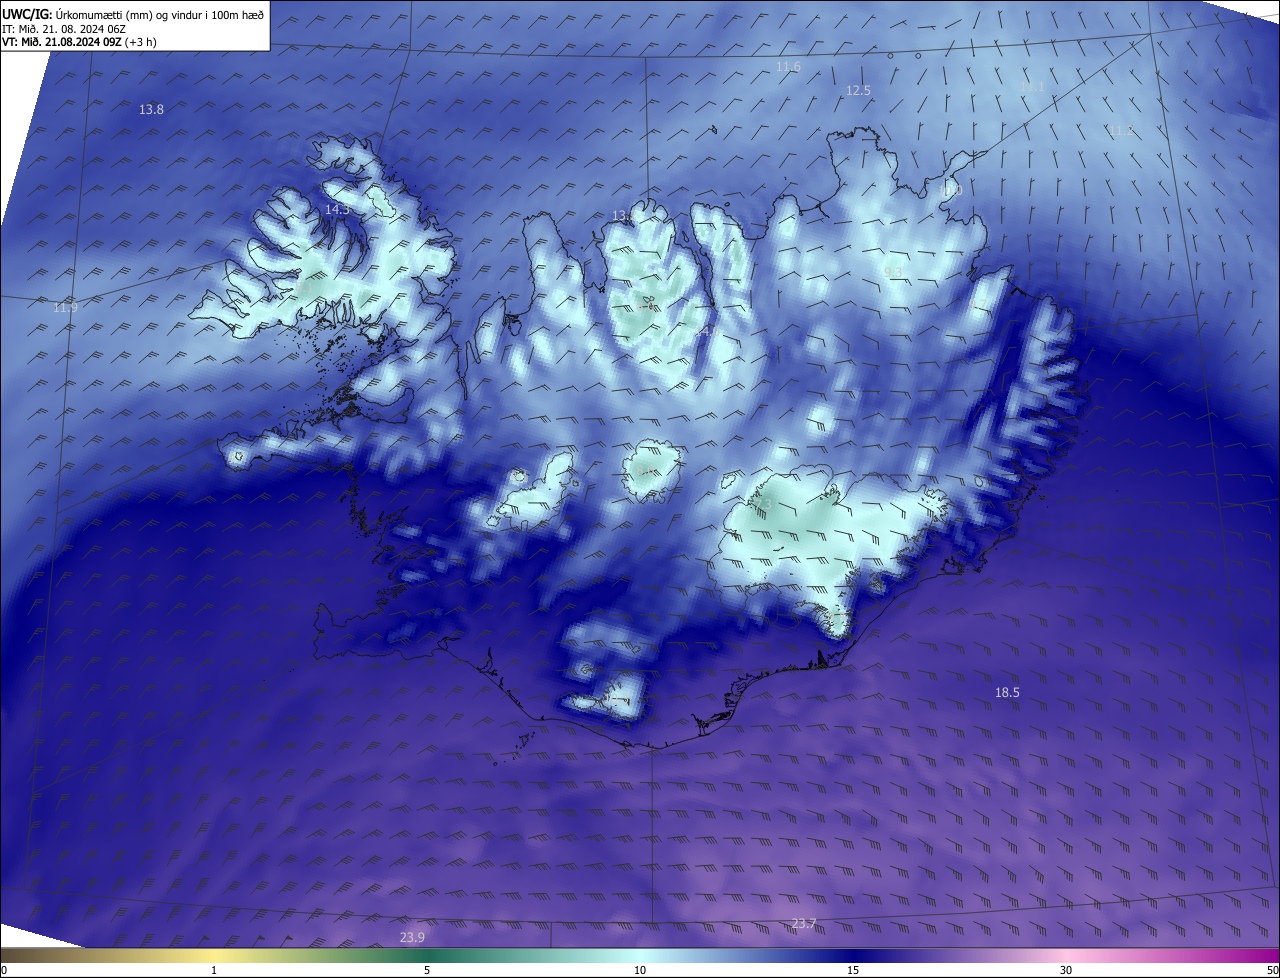Click the precipitable water color scale bar
Screen dimensions: 1280x978
640,956
